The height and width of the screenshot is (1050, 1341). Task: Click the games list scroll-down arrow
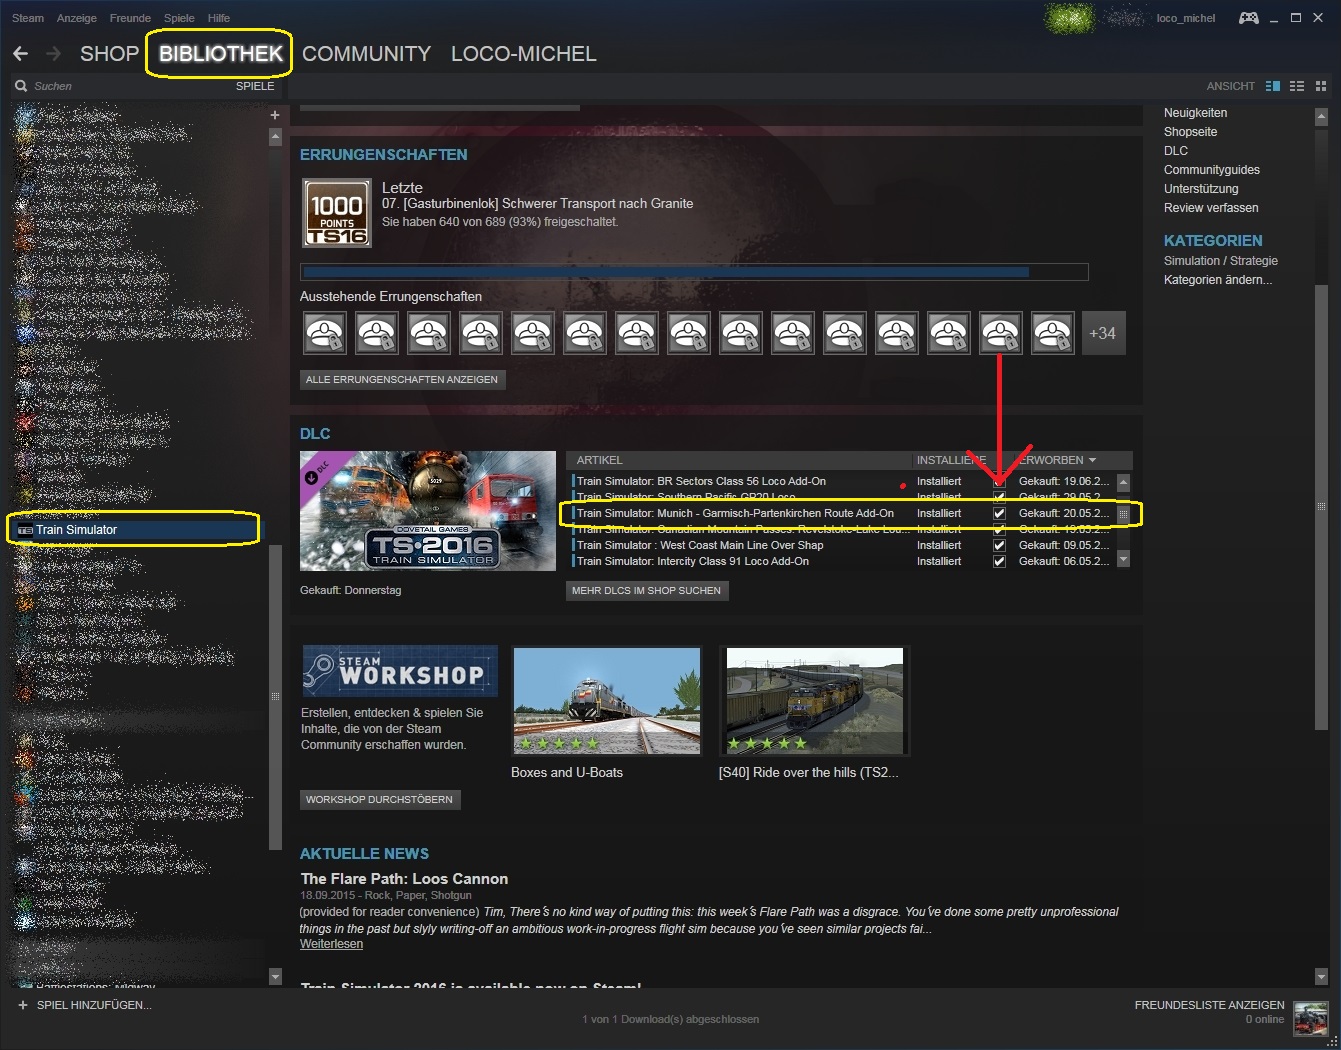275,976
